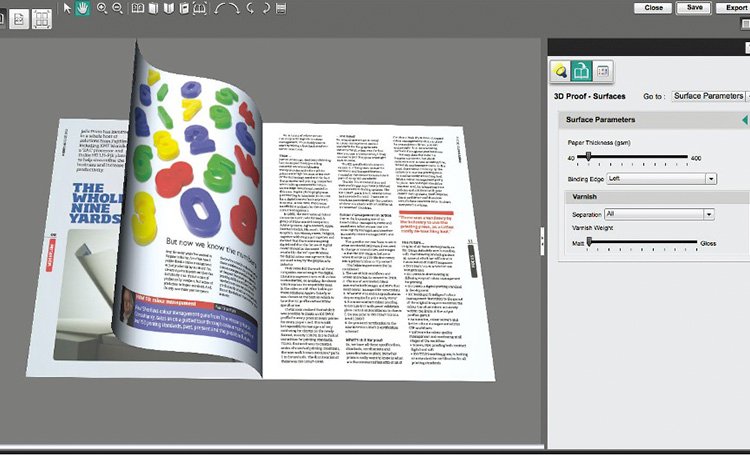The image size is (750, 455).
Task: Open the third grid panel icon
Action: (602, 70)
